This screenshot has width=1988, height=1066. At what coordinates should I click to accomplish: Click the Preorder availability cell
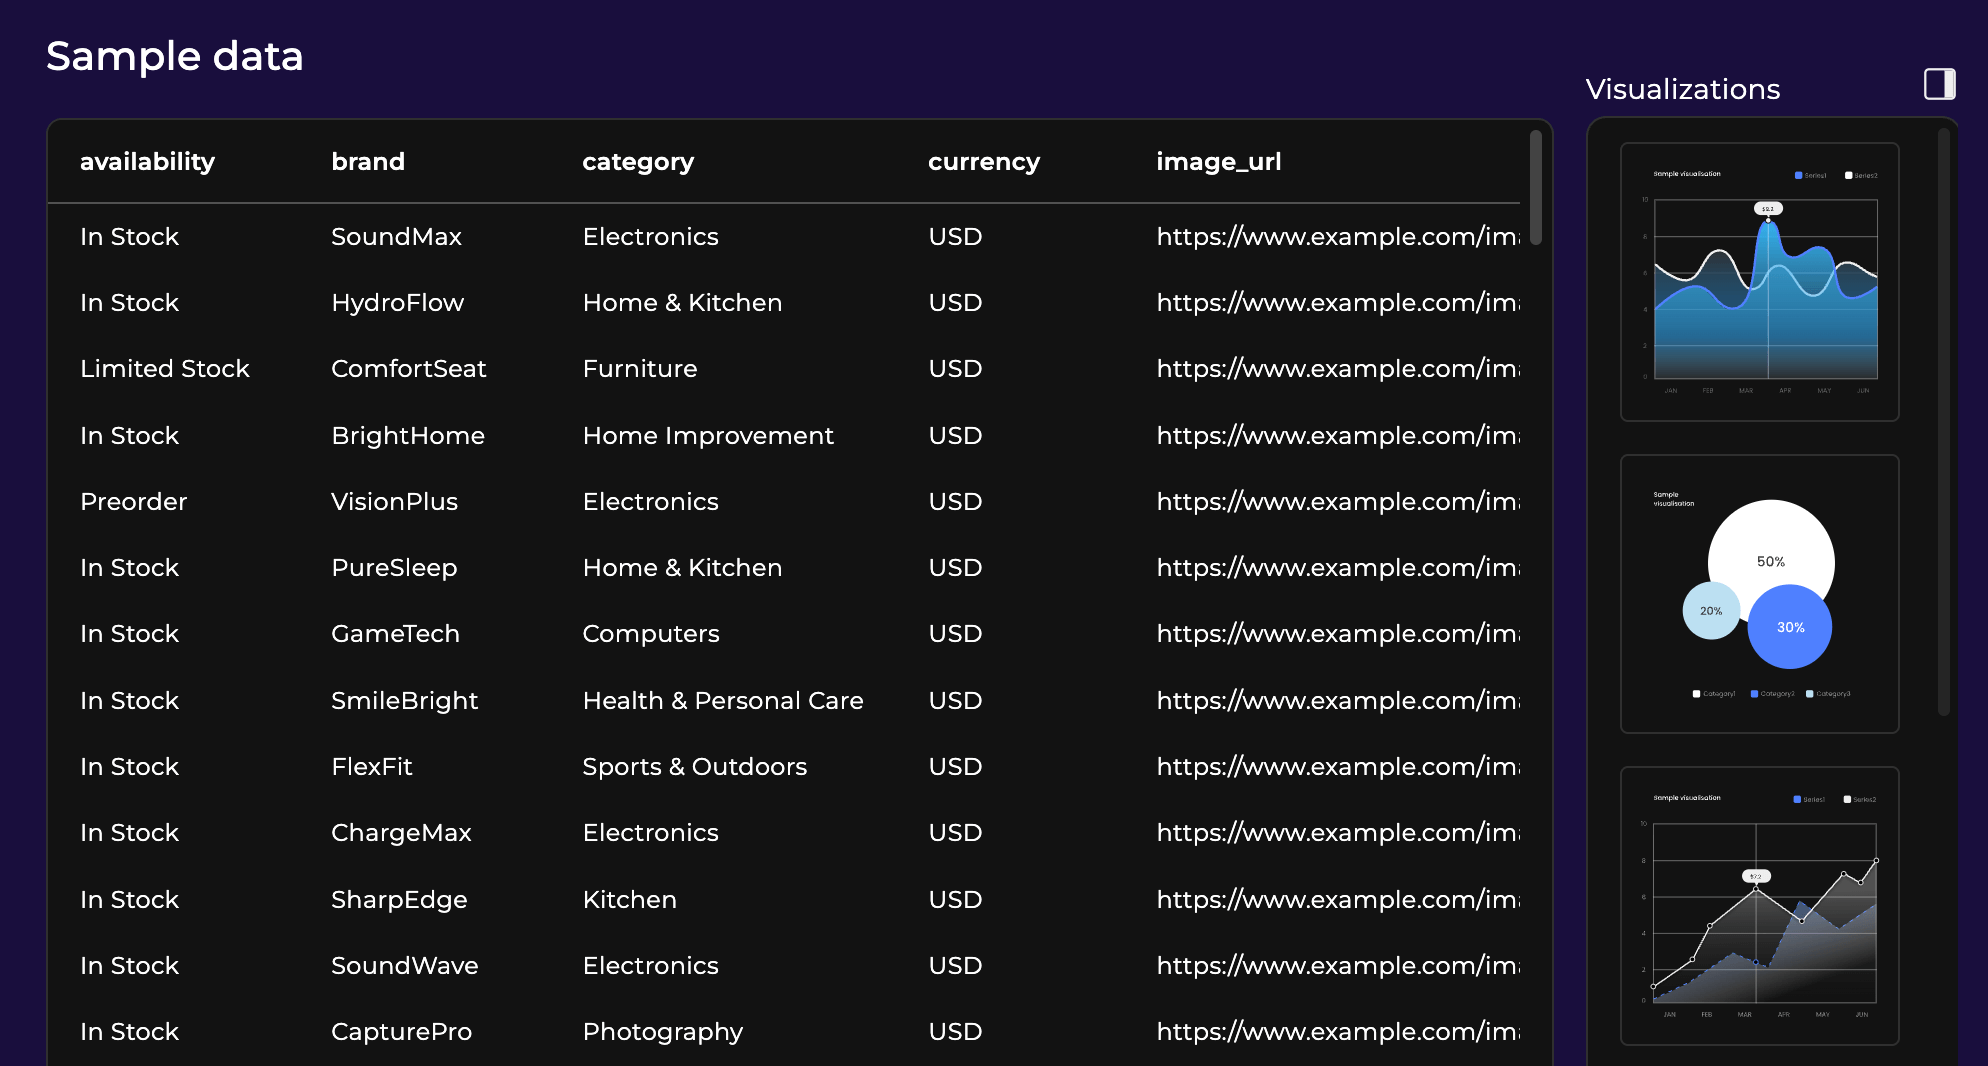coord(133,502)
